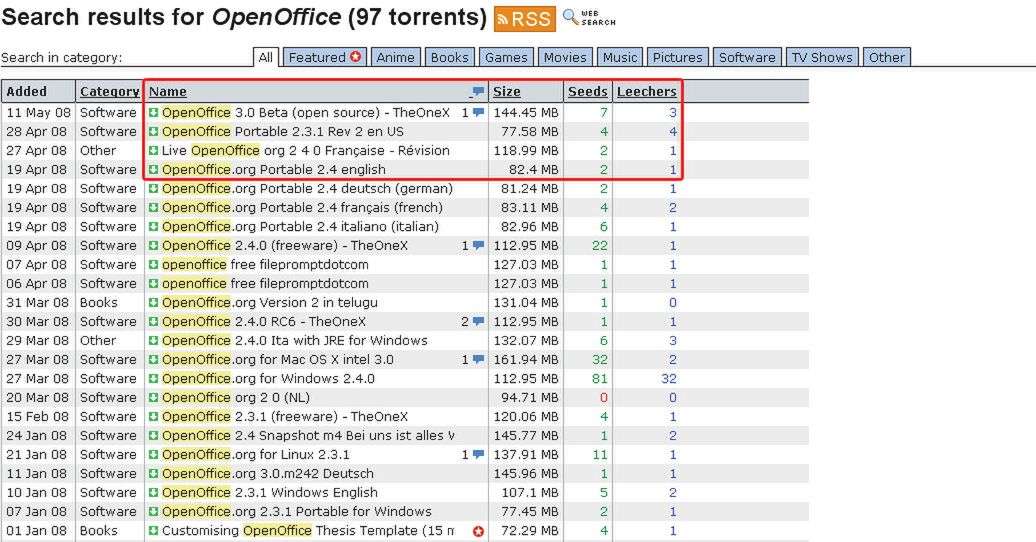The height and width of the screenshot is (542, 1036).
Task: Click the 31 Mar 08 date cell
Action: pos(37,303)
